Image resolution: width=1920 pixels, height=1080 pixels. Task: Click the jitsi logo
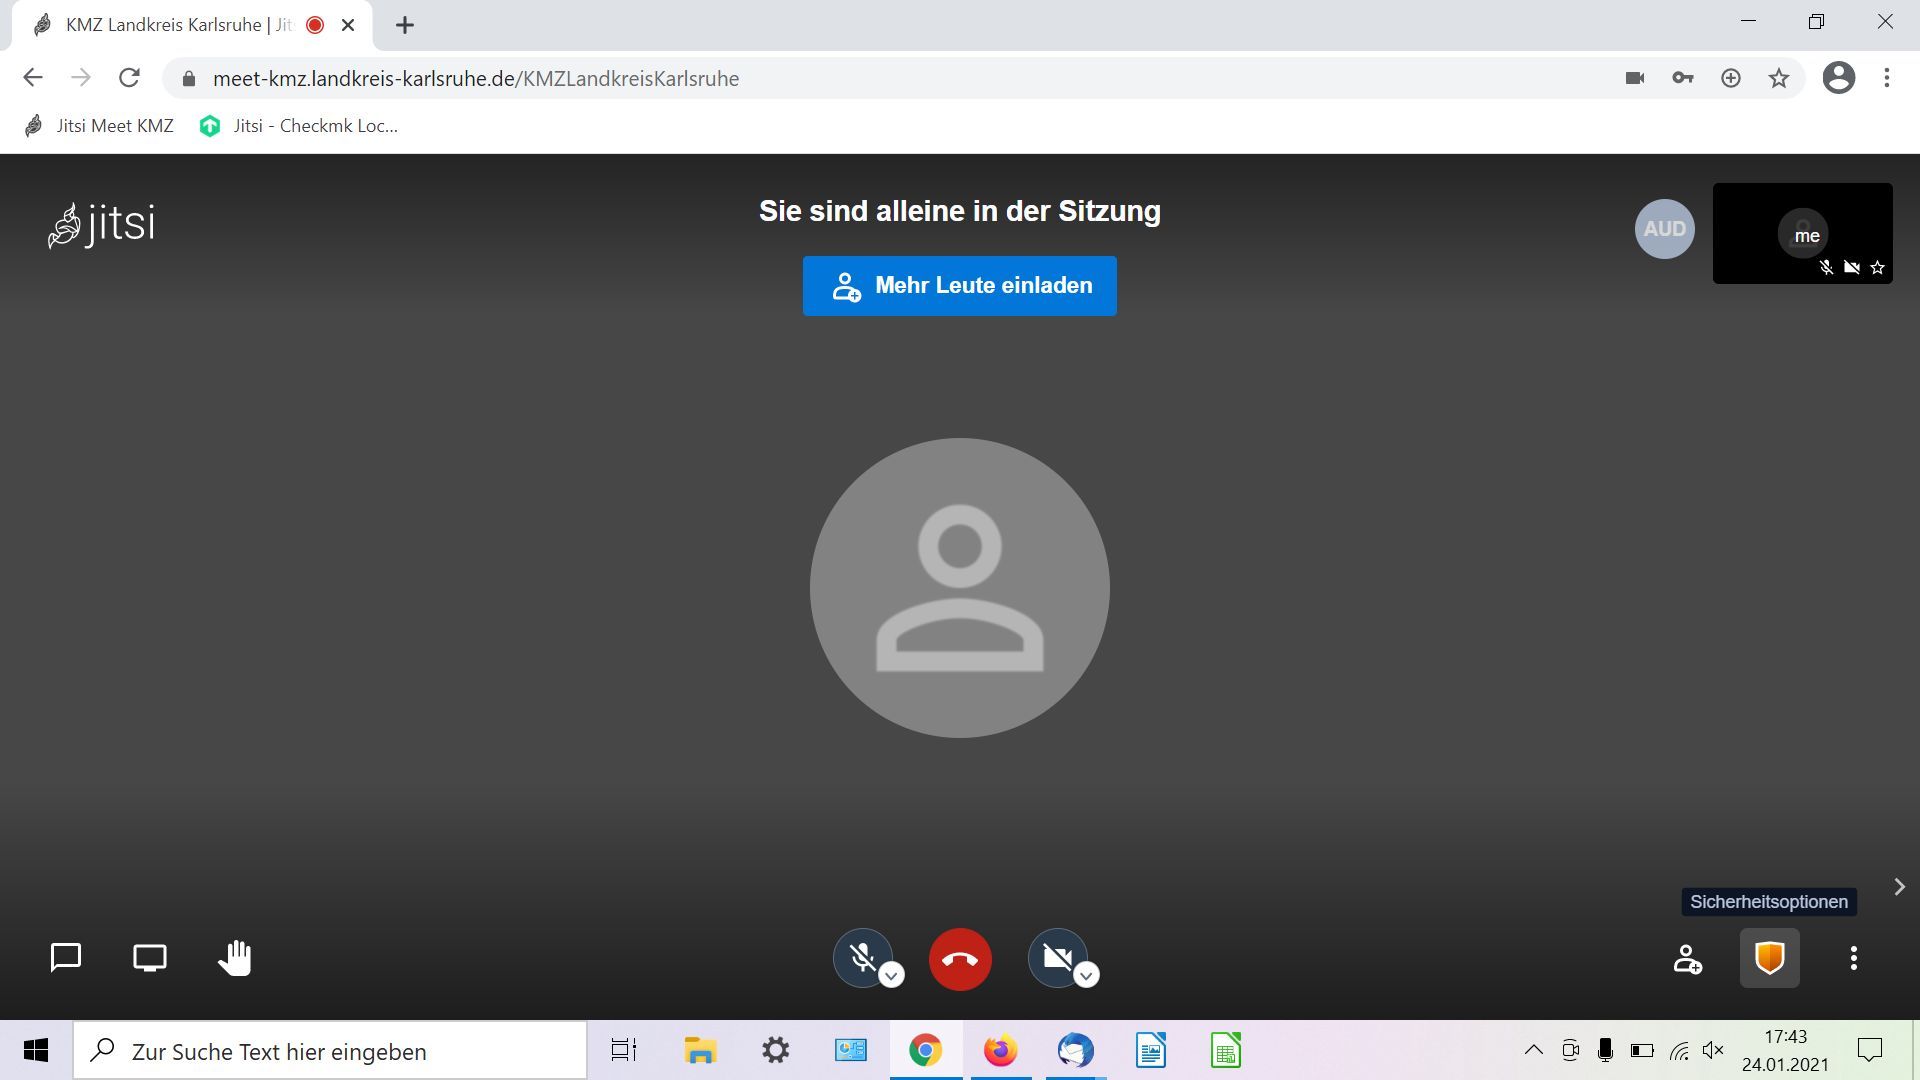(x=102, y=224)
